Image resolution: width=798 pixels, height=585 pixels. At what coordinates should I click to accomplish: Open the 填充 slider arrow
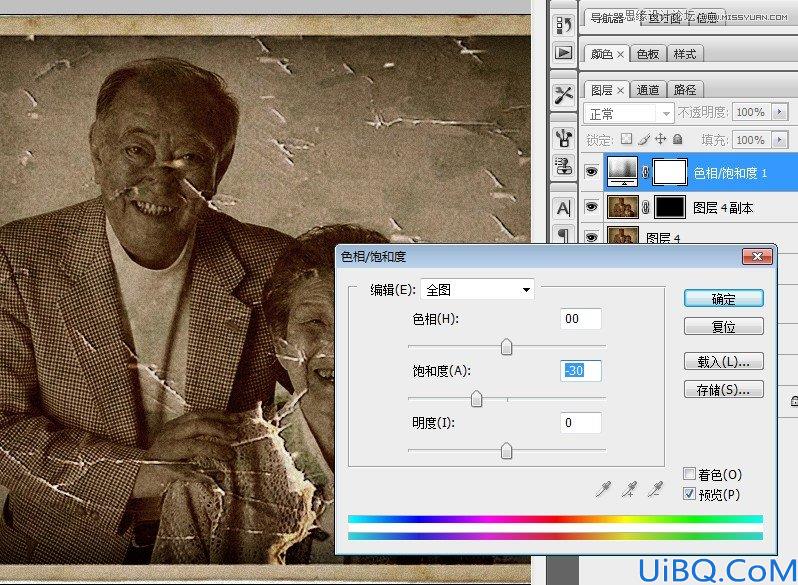[x=779, y=140]
